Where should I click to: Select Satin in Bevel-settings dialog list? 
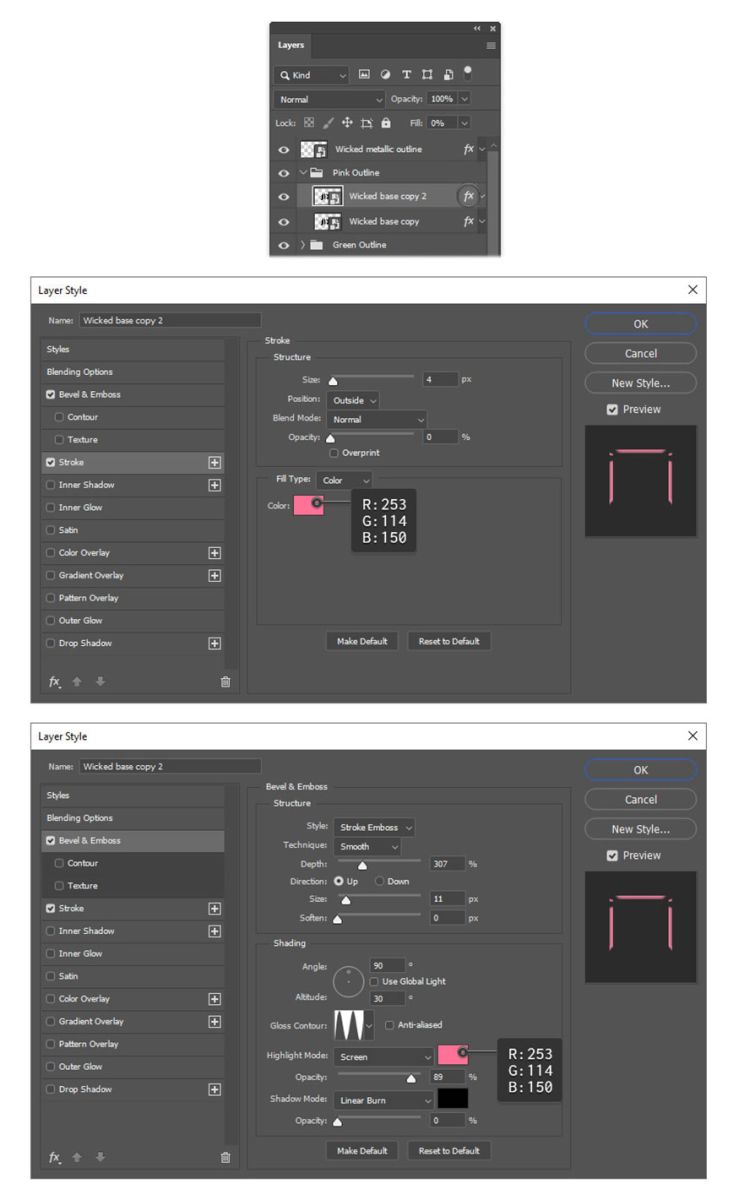click(132, 976)
